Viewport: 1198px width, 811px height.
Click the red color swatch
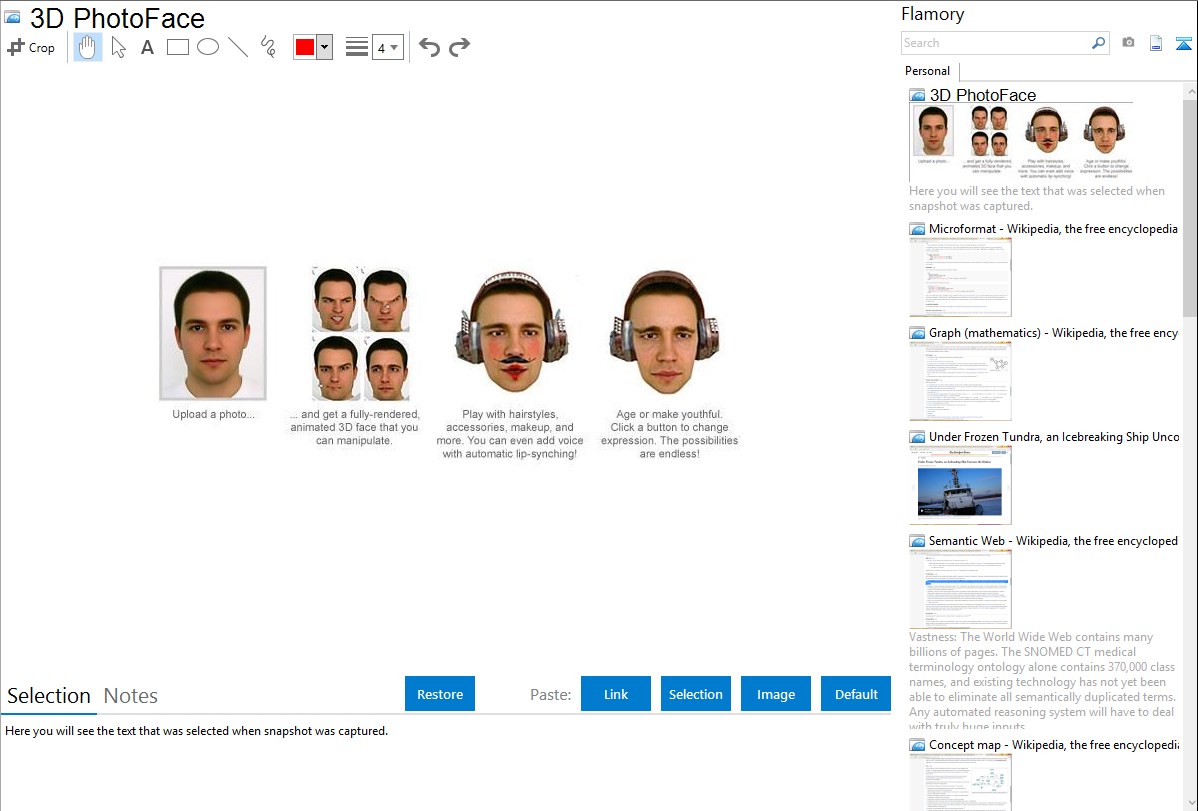(x=305, y=47)
